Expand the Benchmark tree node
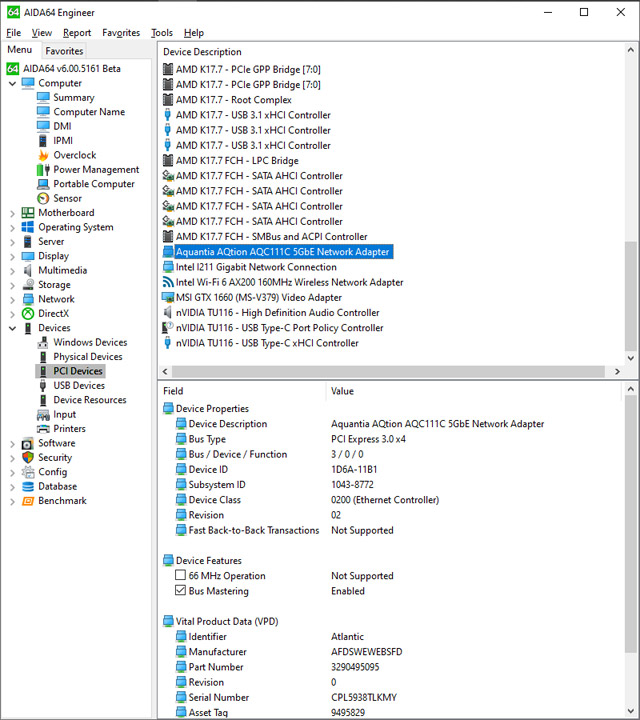This screenshot has height=720, width=640. [12, 501]
